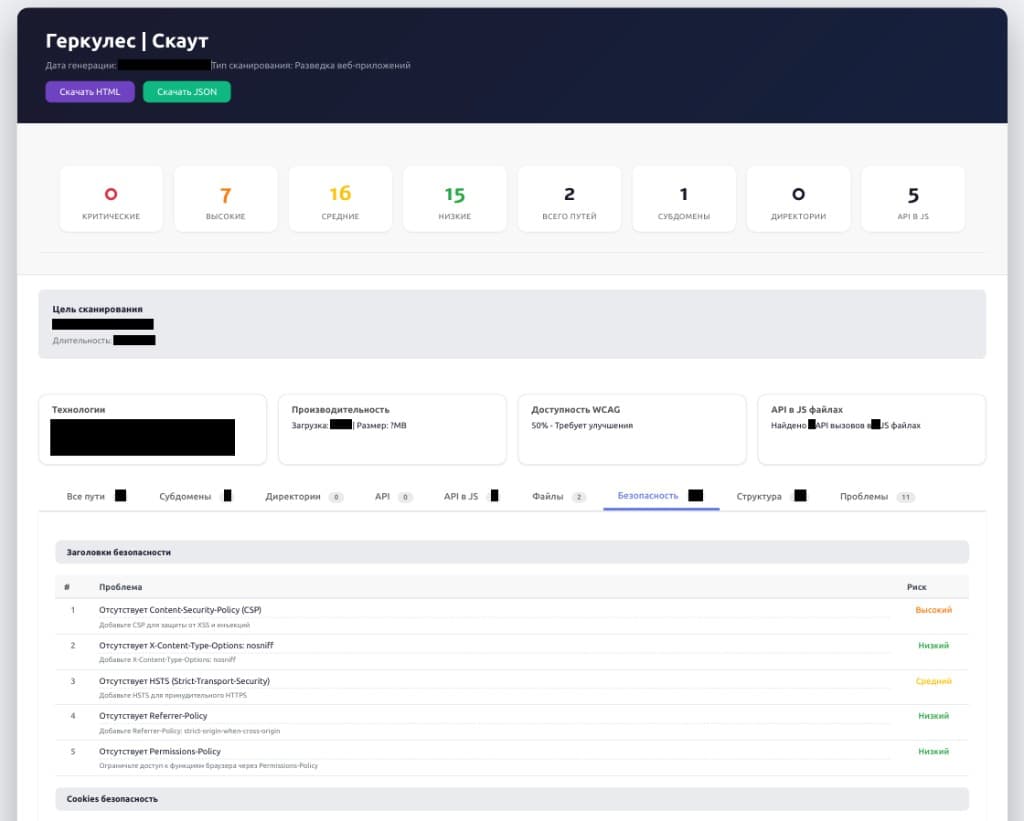1024x821 pixels.
Task: Click the Критические counter card
Action: coord(111,199)
